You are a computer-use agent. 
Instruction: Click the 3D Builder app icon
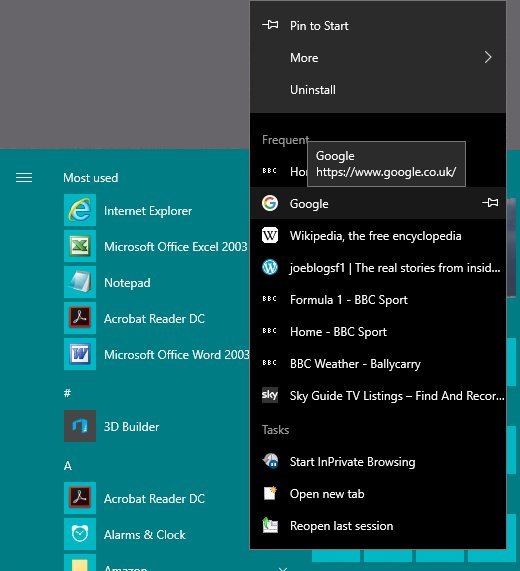click(x=80, y=426)
